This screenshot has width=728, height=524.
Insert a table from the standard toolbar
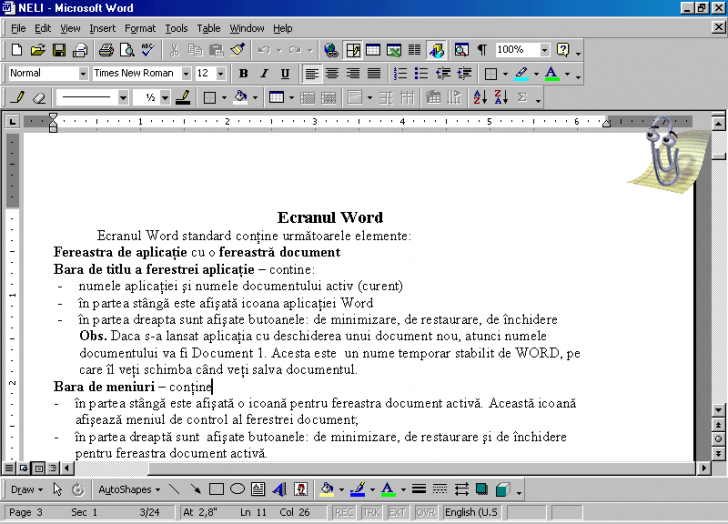373,50
